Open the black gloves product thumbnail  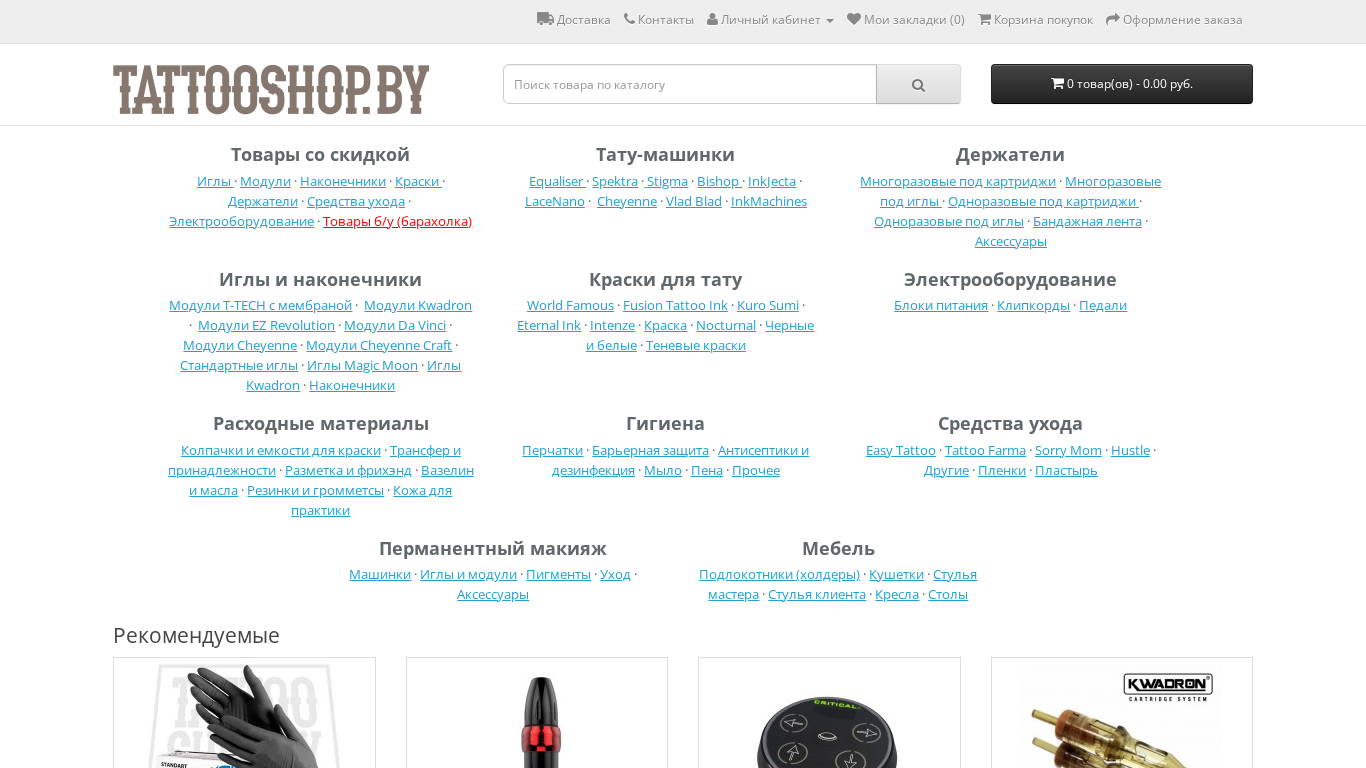[244, 713]
